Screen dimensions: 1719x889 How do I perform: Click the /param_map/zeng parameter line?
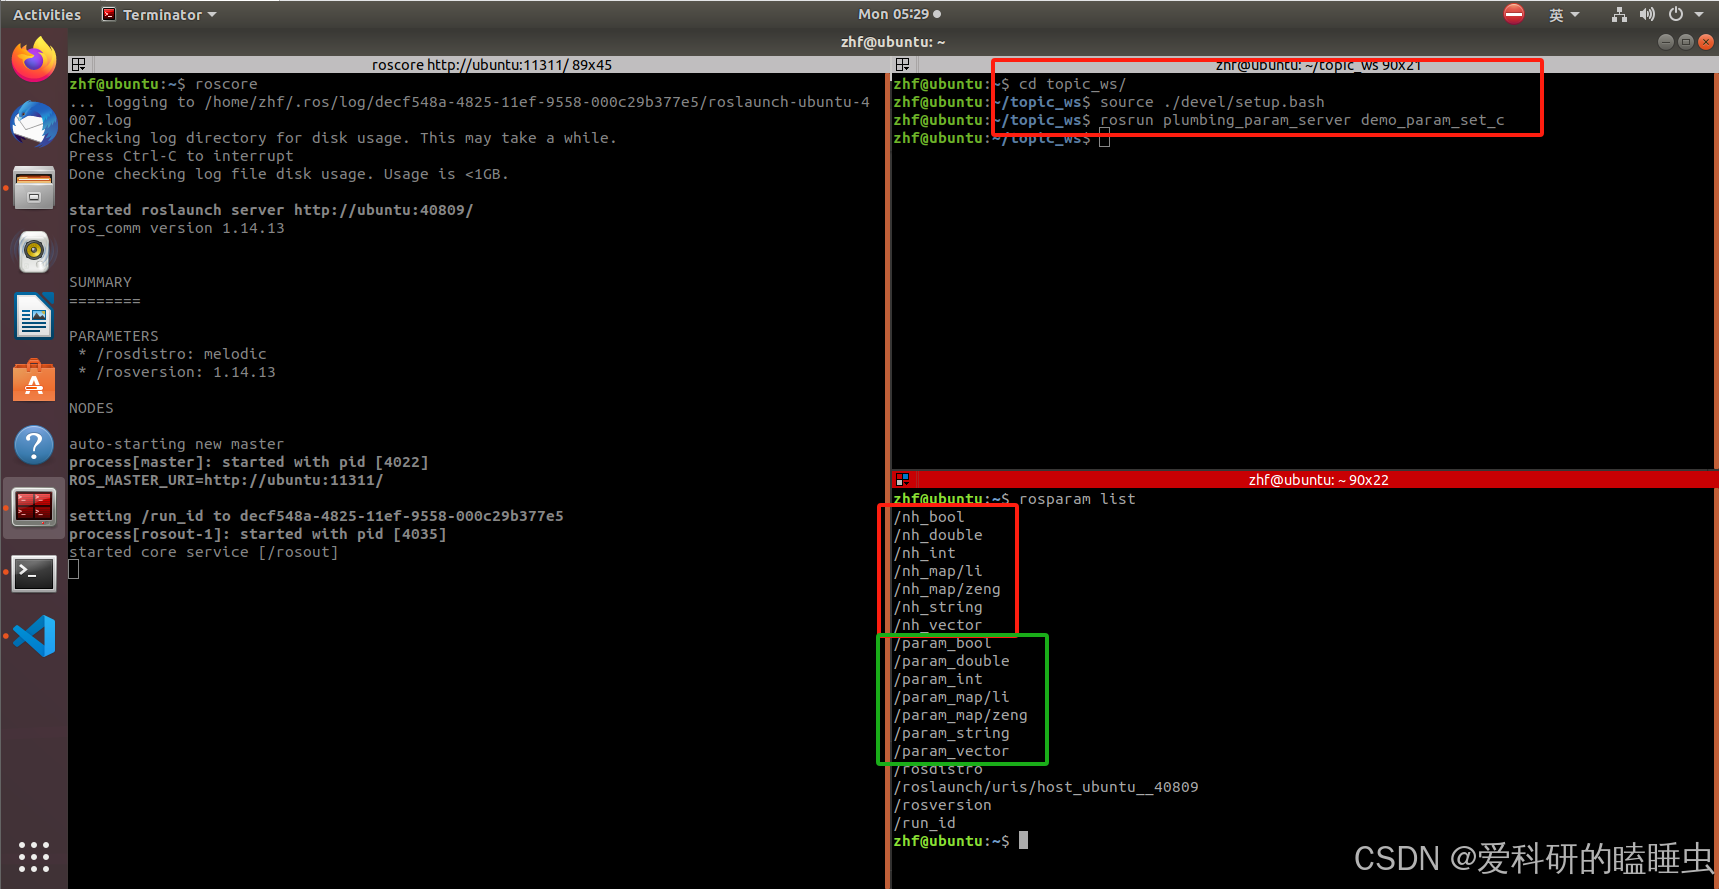[x=961, y=715]
